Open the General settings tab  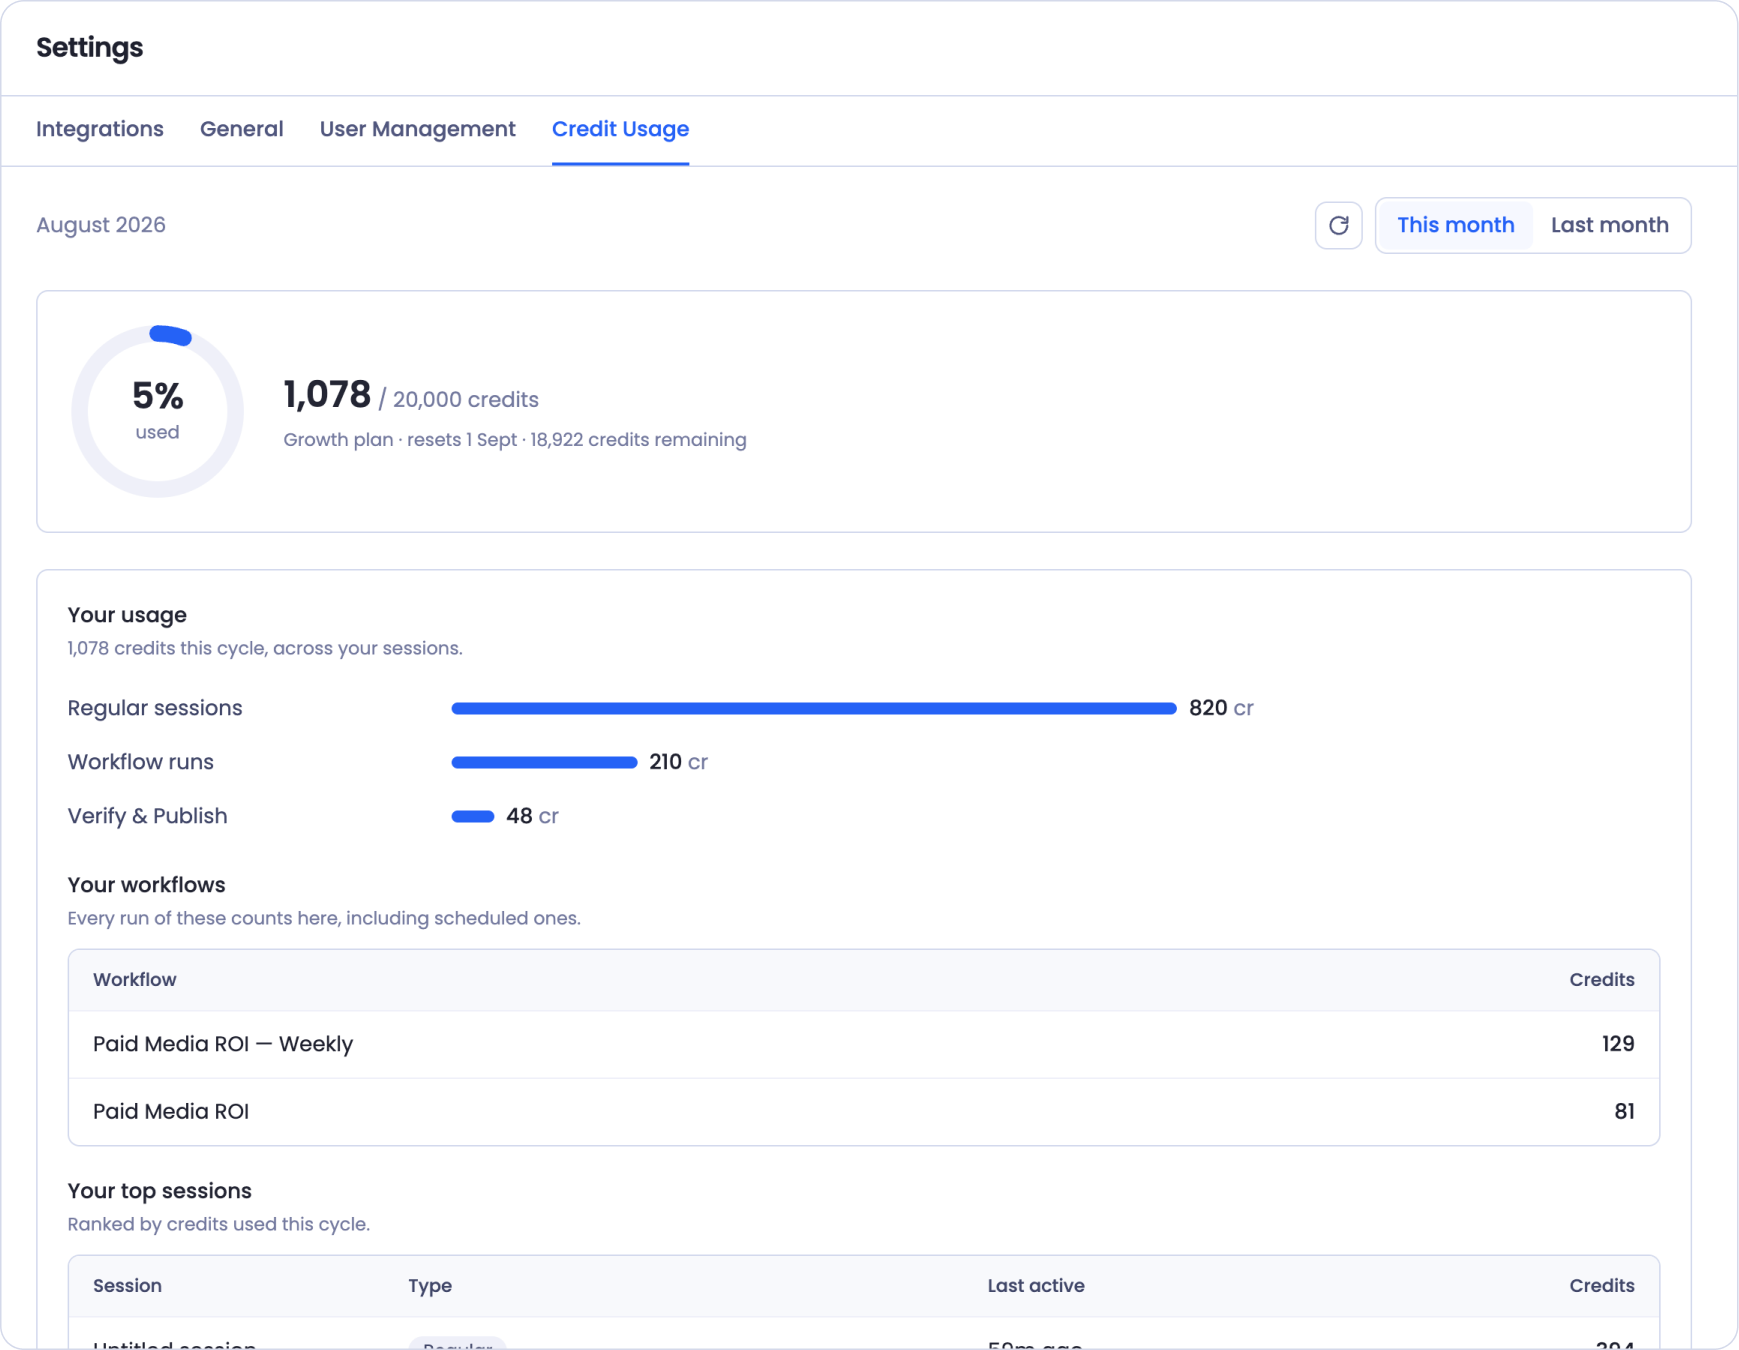point(241,129)
